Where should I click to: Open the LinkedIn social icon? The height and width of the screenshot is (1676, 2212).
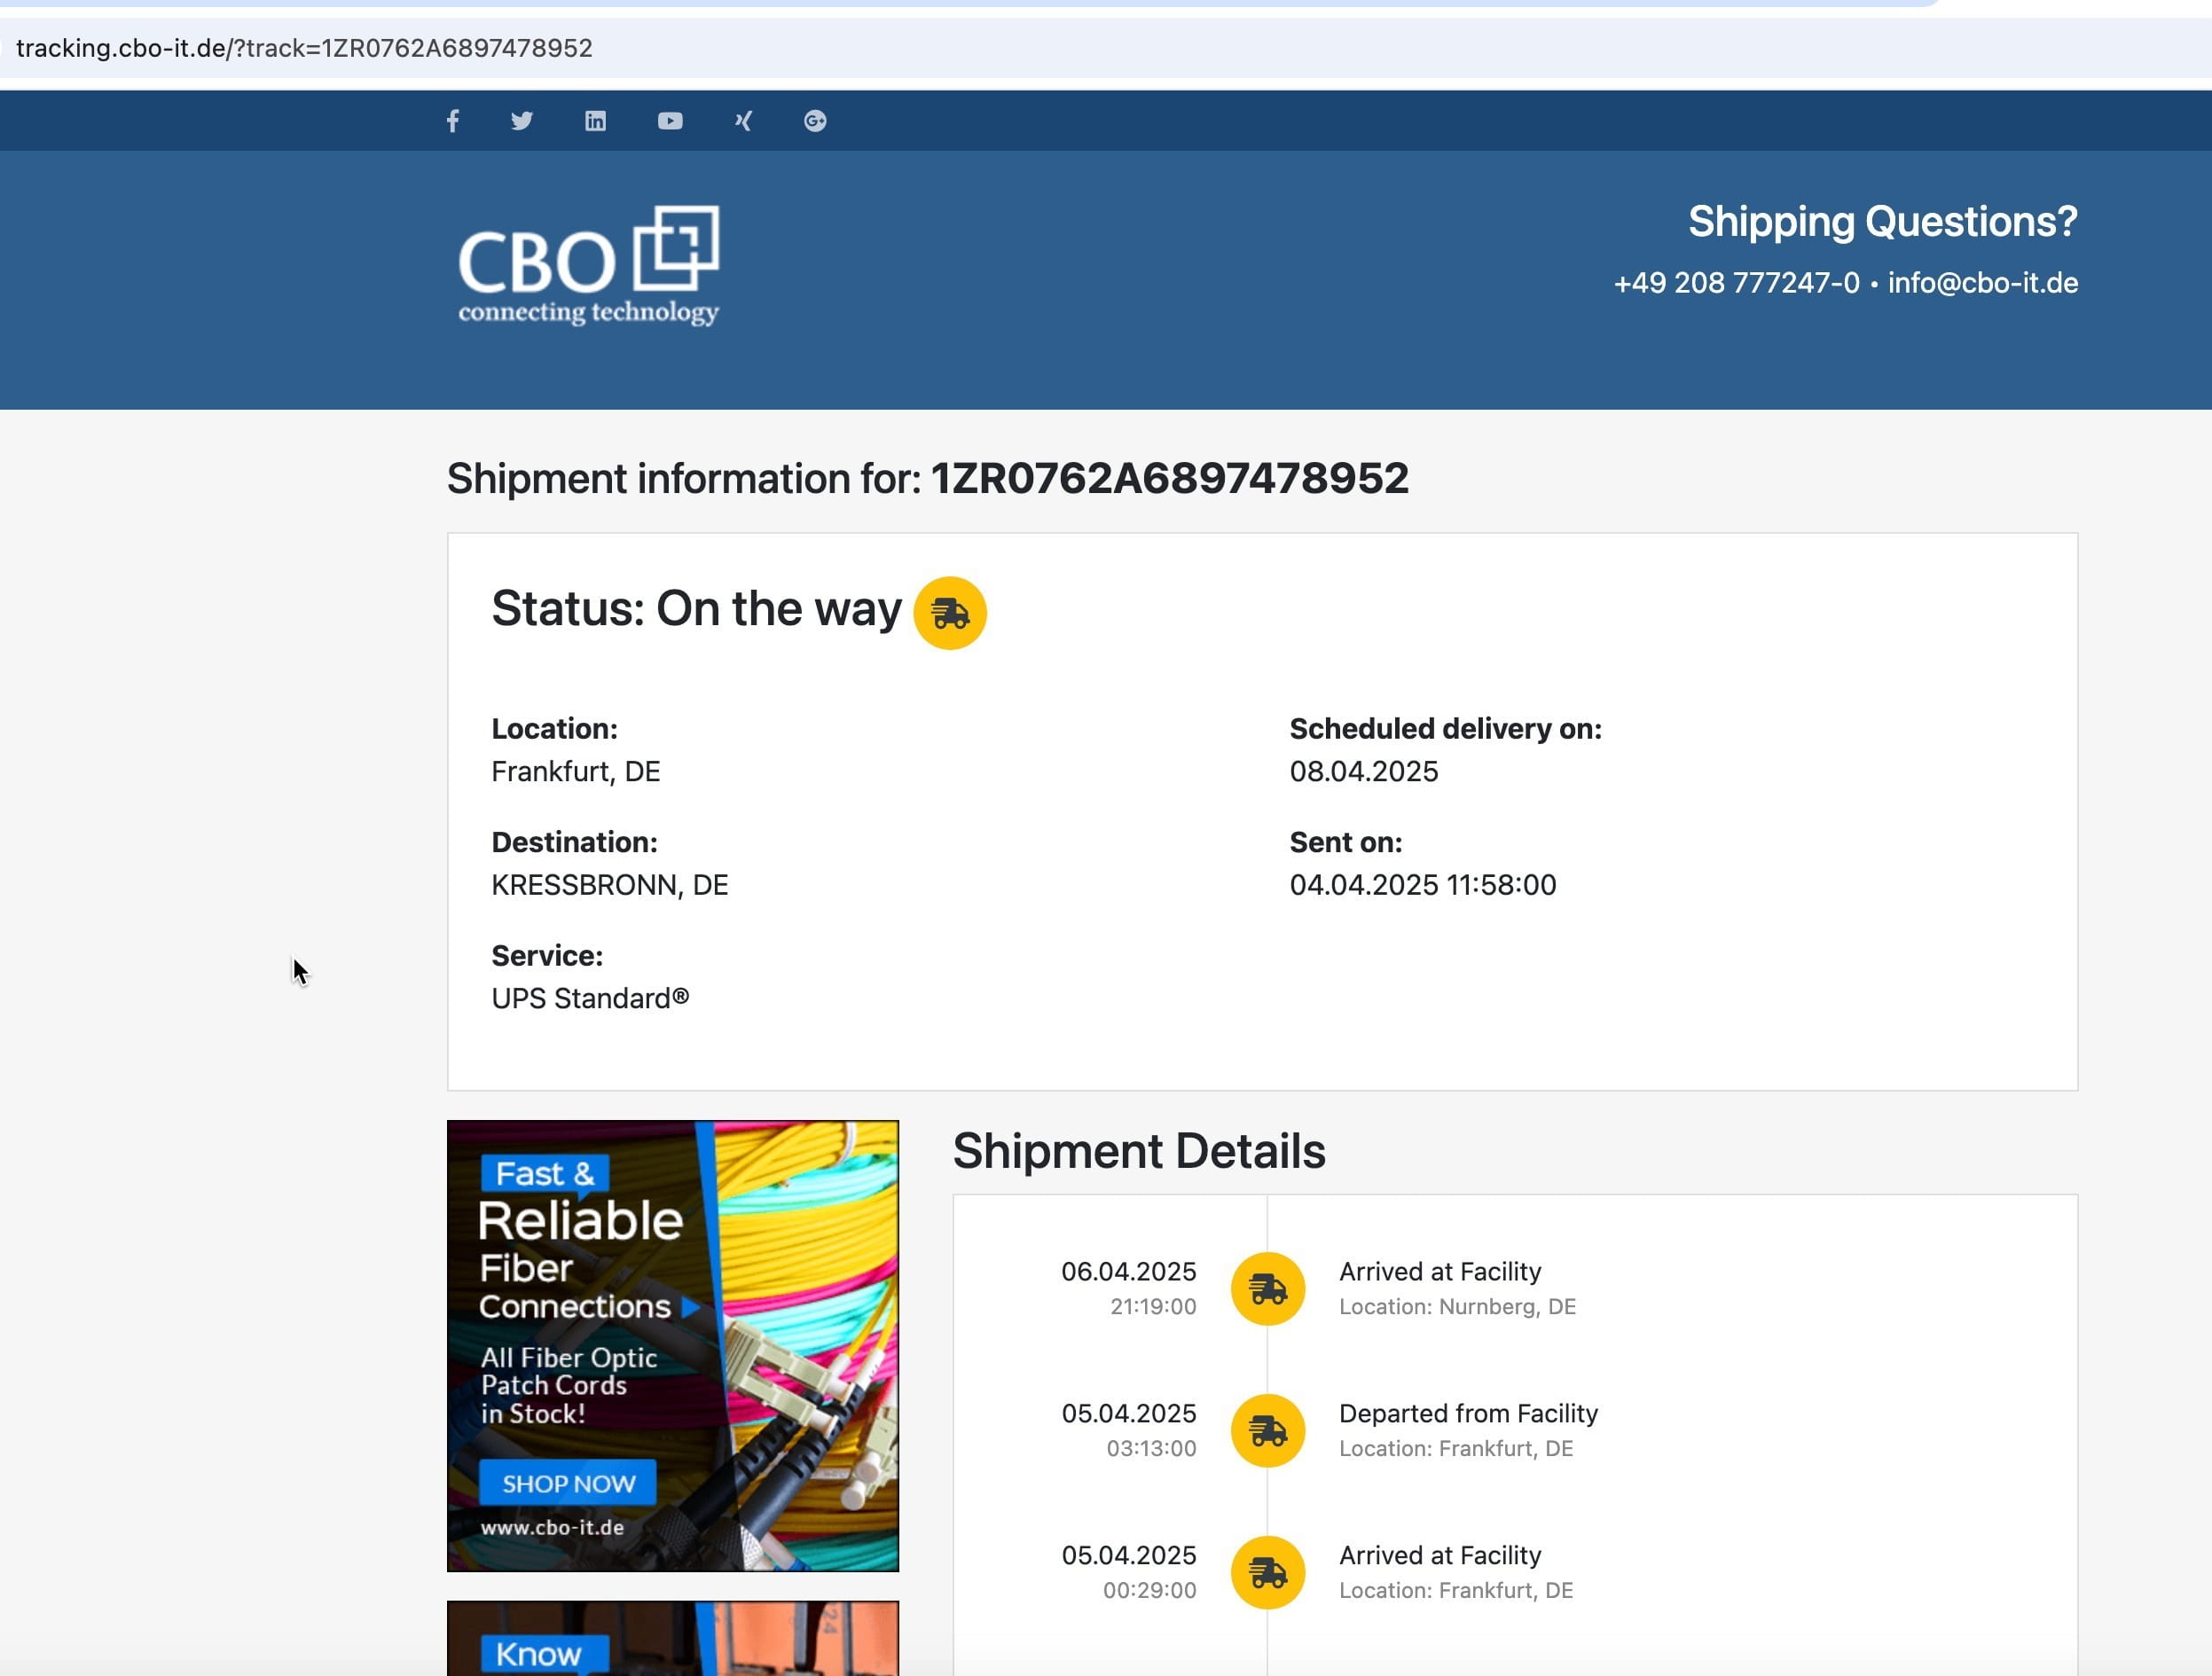595,121
